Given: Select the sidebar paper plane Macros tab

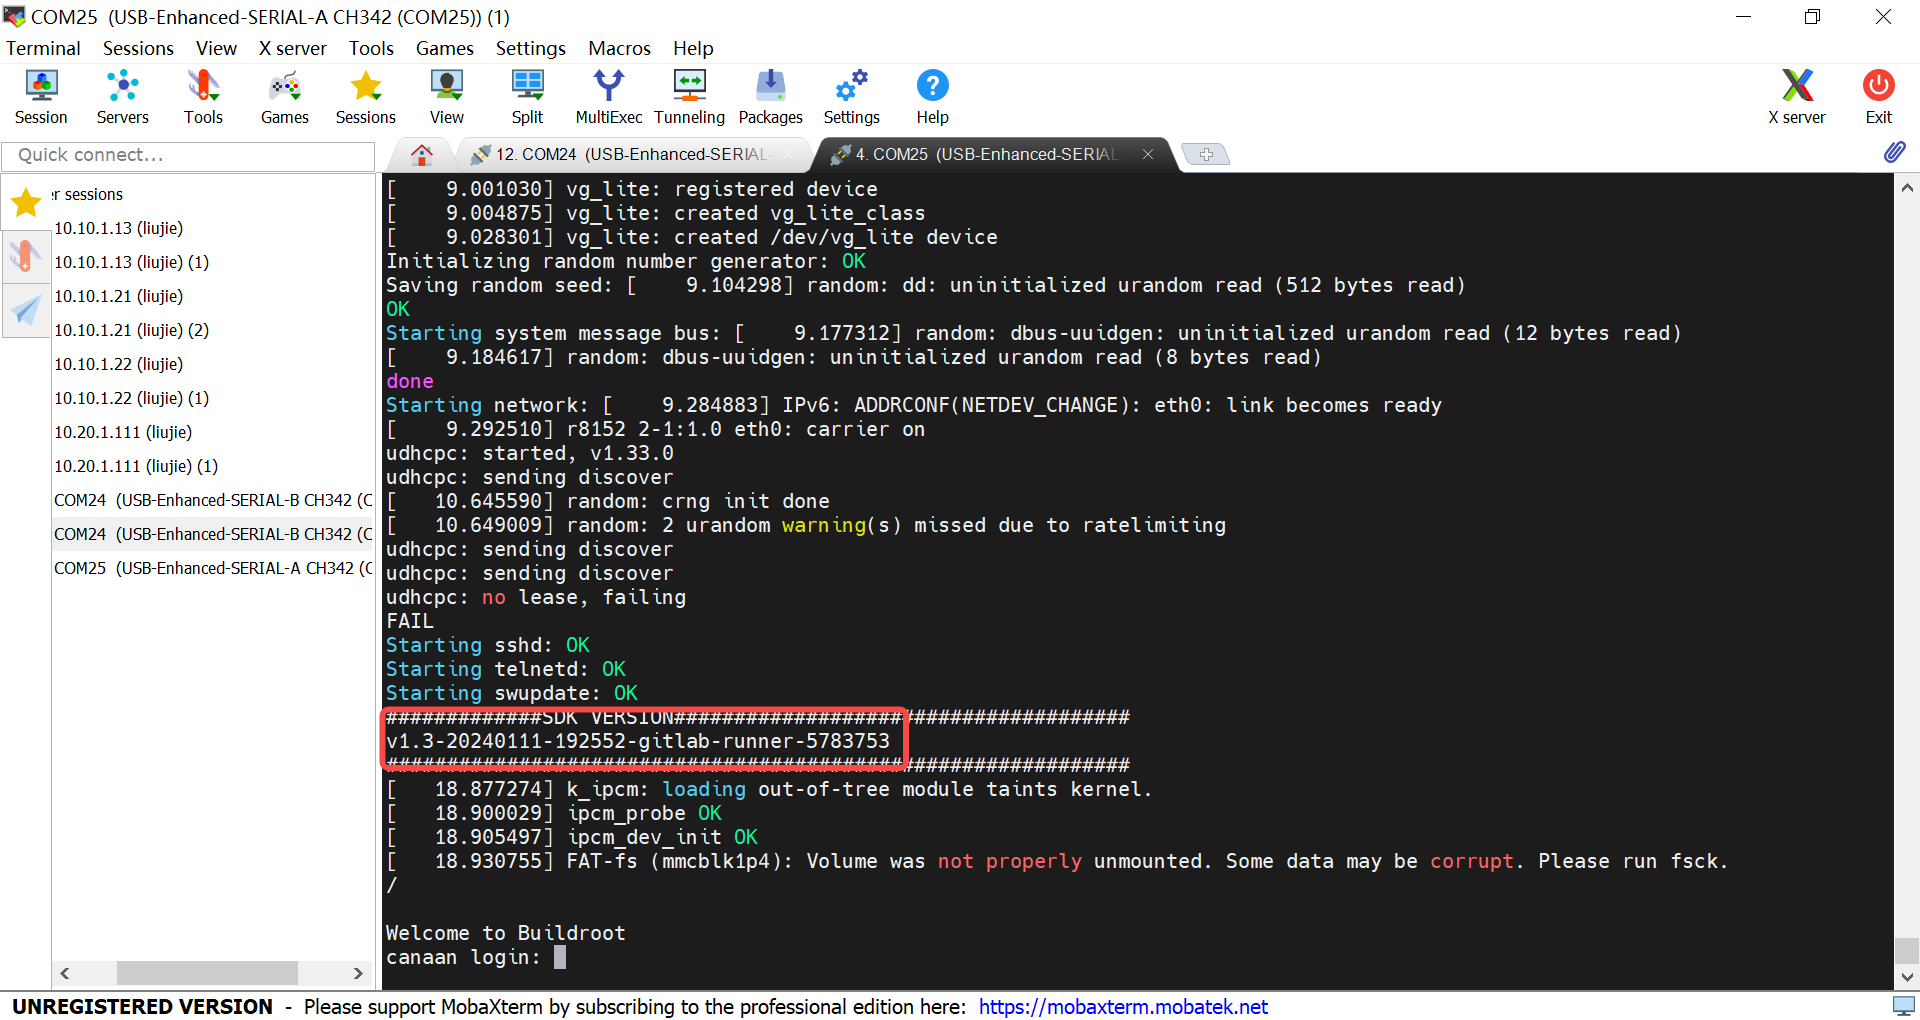Looking at the screenshot, I should point(26,310).
